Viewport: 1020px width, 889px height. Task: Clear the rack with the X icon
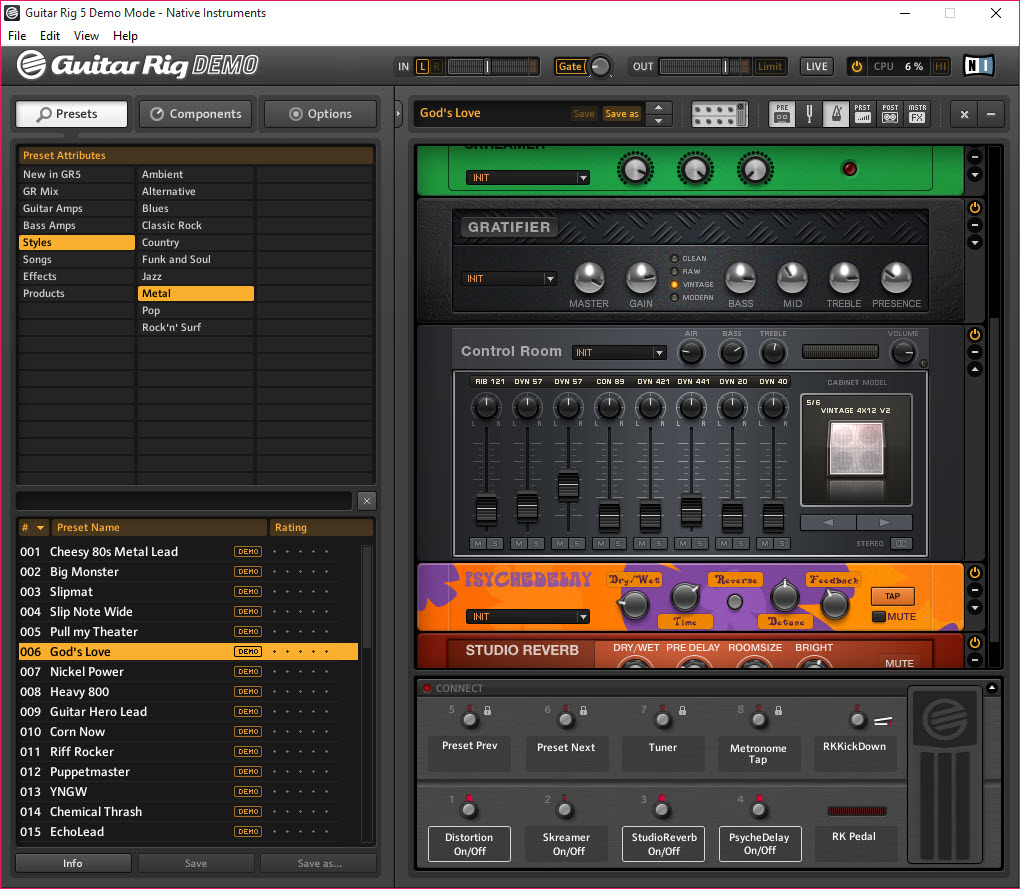(964, 114)
